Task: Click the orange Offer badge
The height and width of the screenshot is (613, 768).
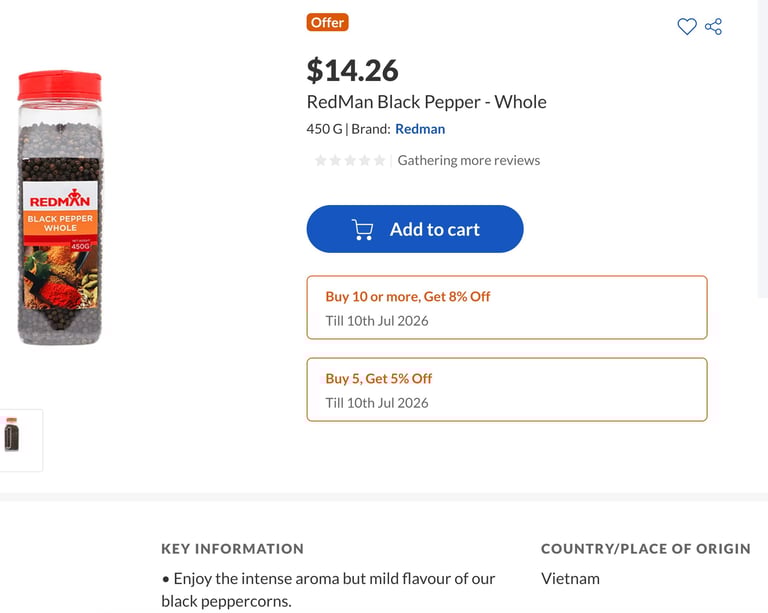Action: click(327, 22)
